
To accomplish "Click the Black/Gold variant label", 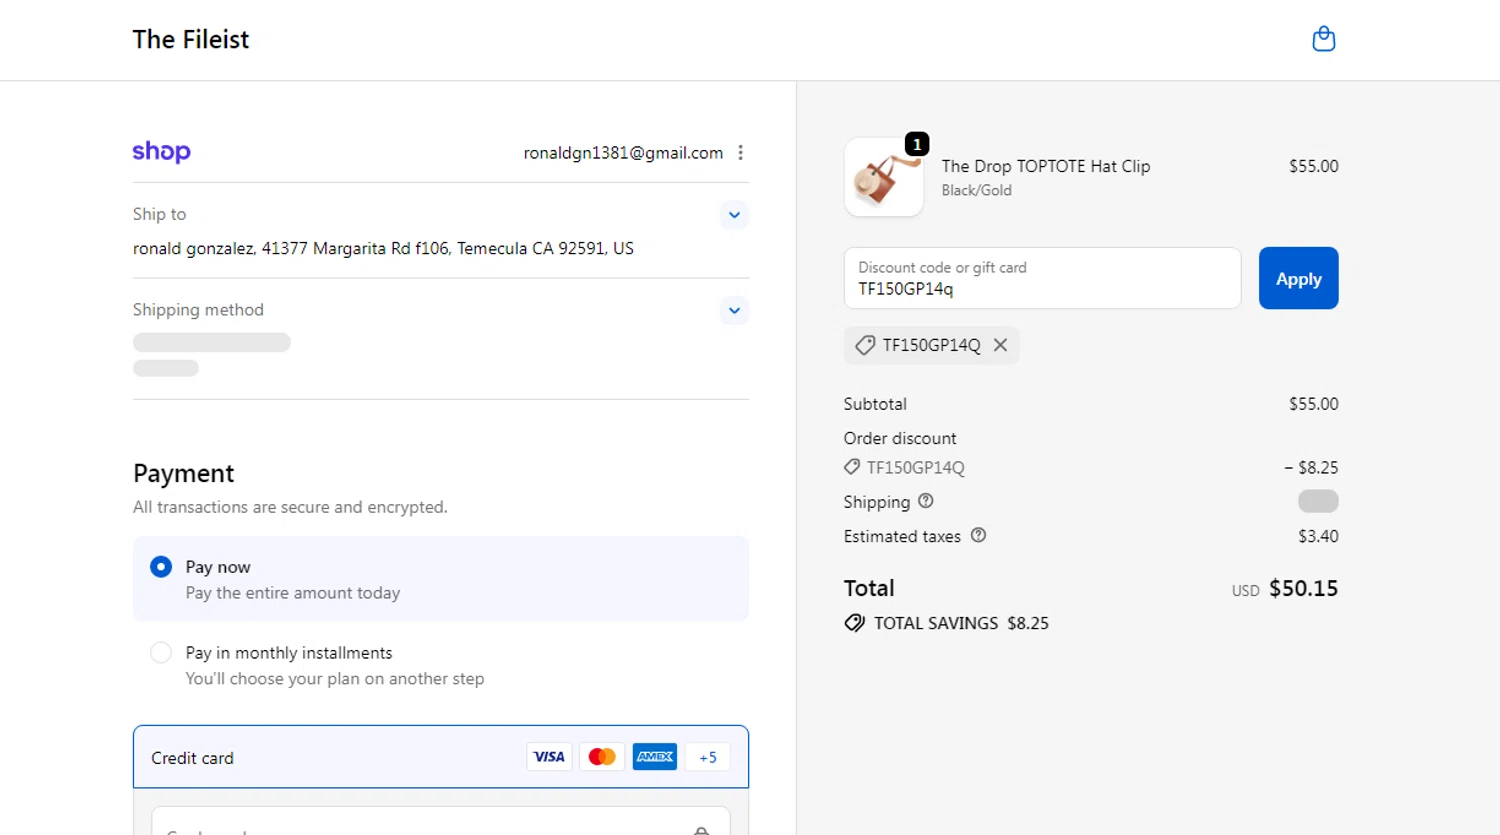I will coord(976,190).
